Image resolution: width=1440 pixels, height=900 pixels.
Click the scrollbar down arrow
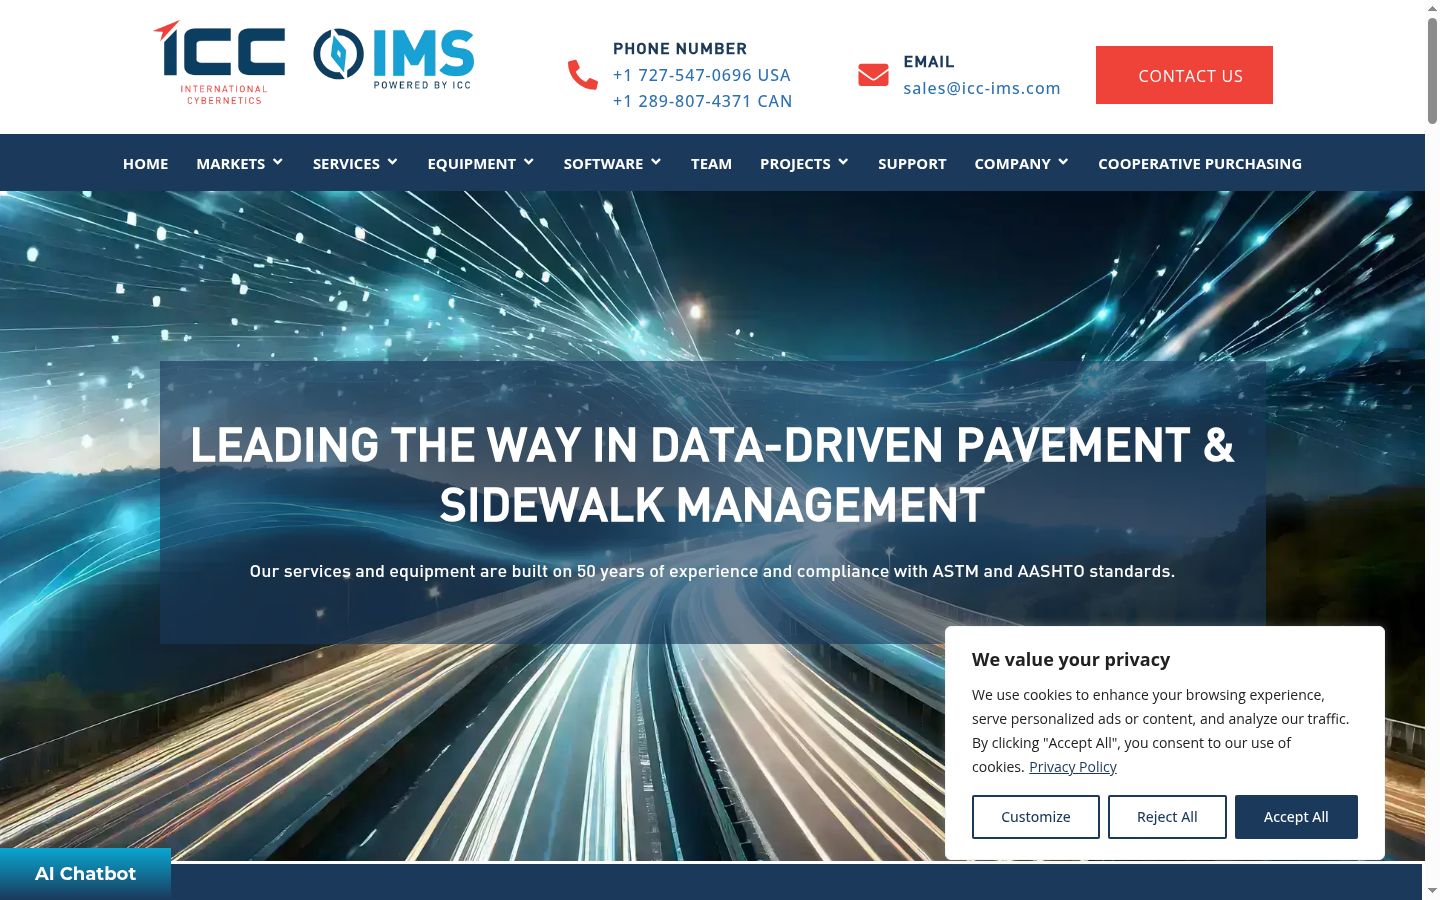1432,890
